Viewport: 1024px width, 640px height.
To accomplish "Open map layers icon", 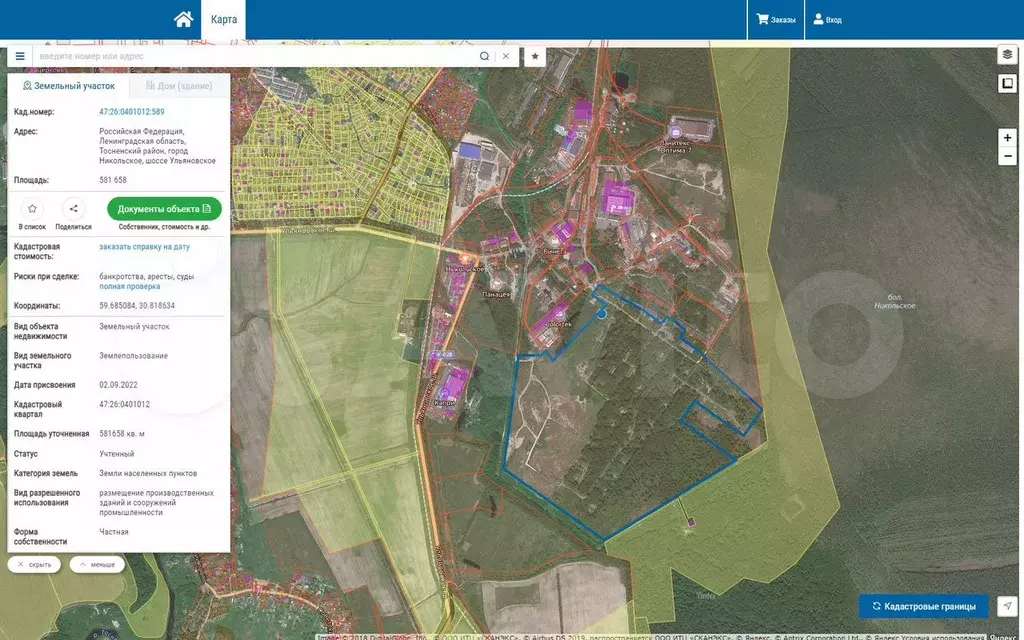I will [x=1007, y=55].
